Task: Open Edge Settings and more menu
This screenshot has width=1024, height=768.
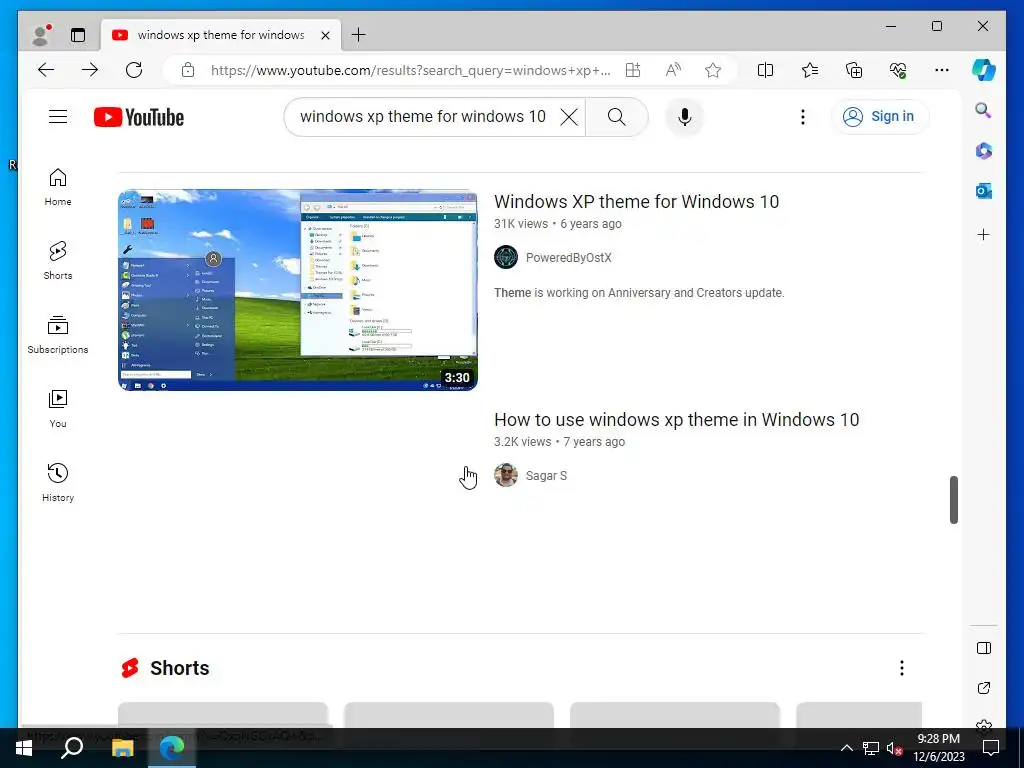Action: pos(942,70)
